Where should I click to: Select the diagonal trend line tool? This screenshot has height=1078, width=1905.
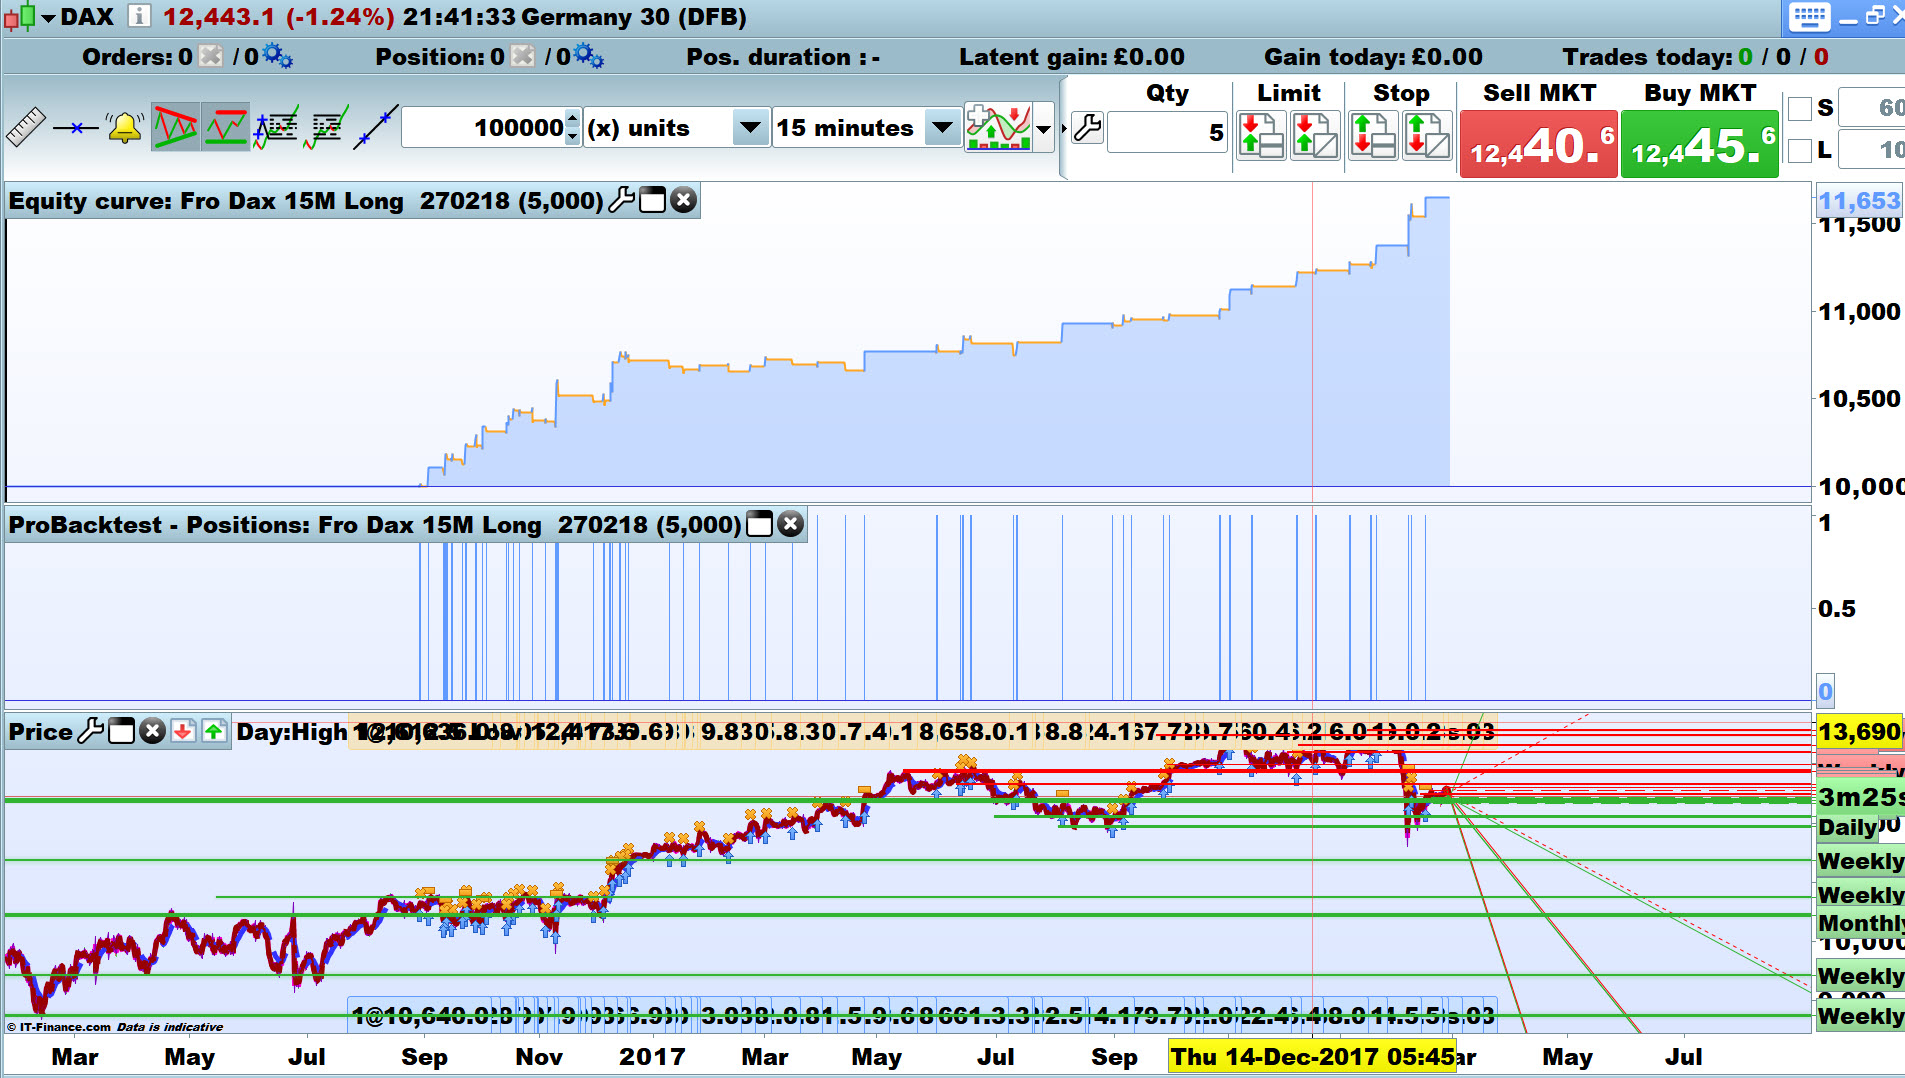376,127
